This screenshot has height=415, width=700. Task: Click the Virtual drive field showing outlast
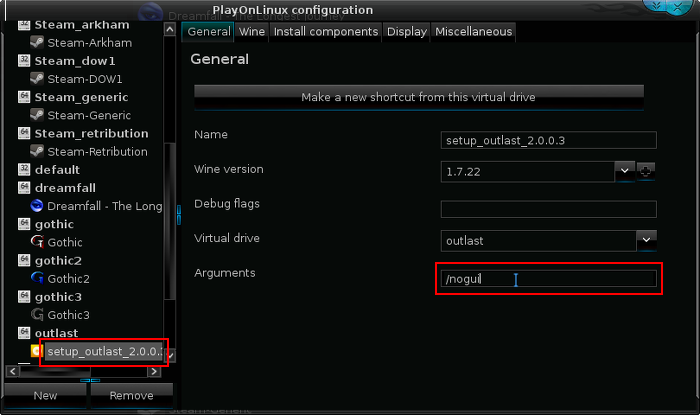(538, 241)
